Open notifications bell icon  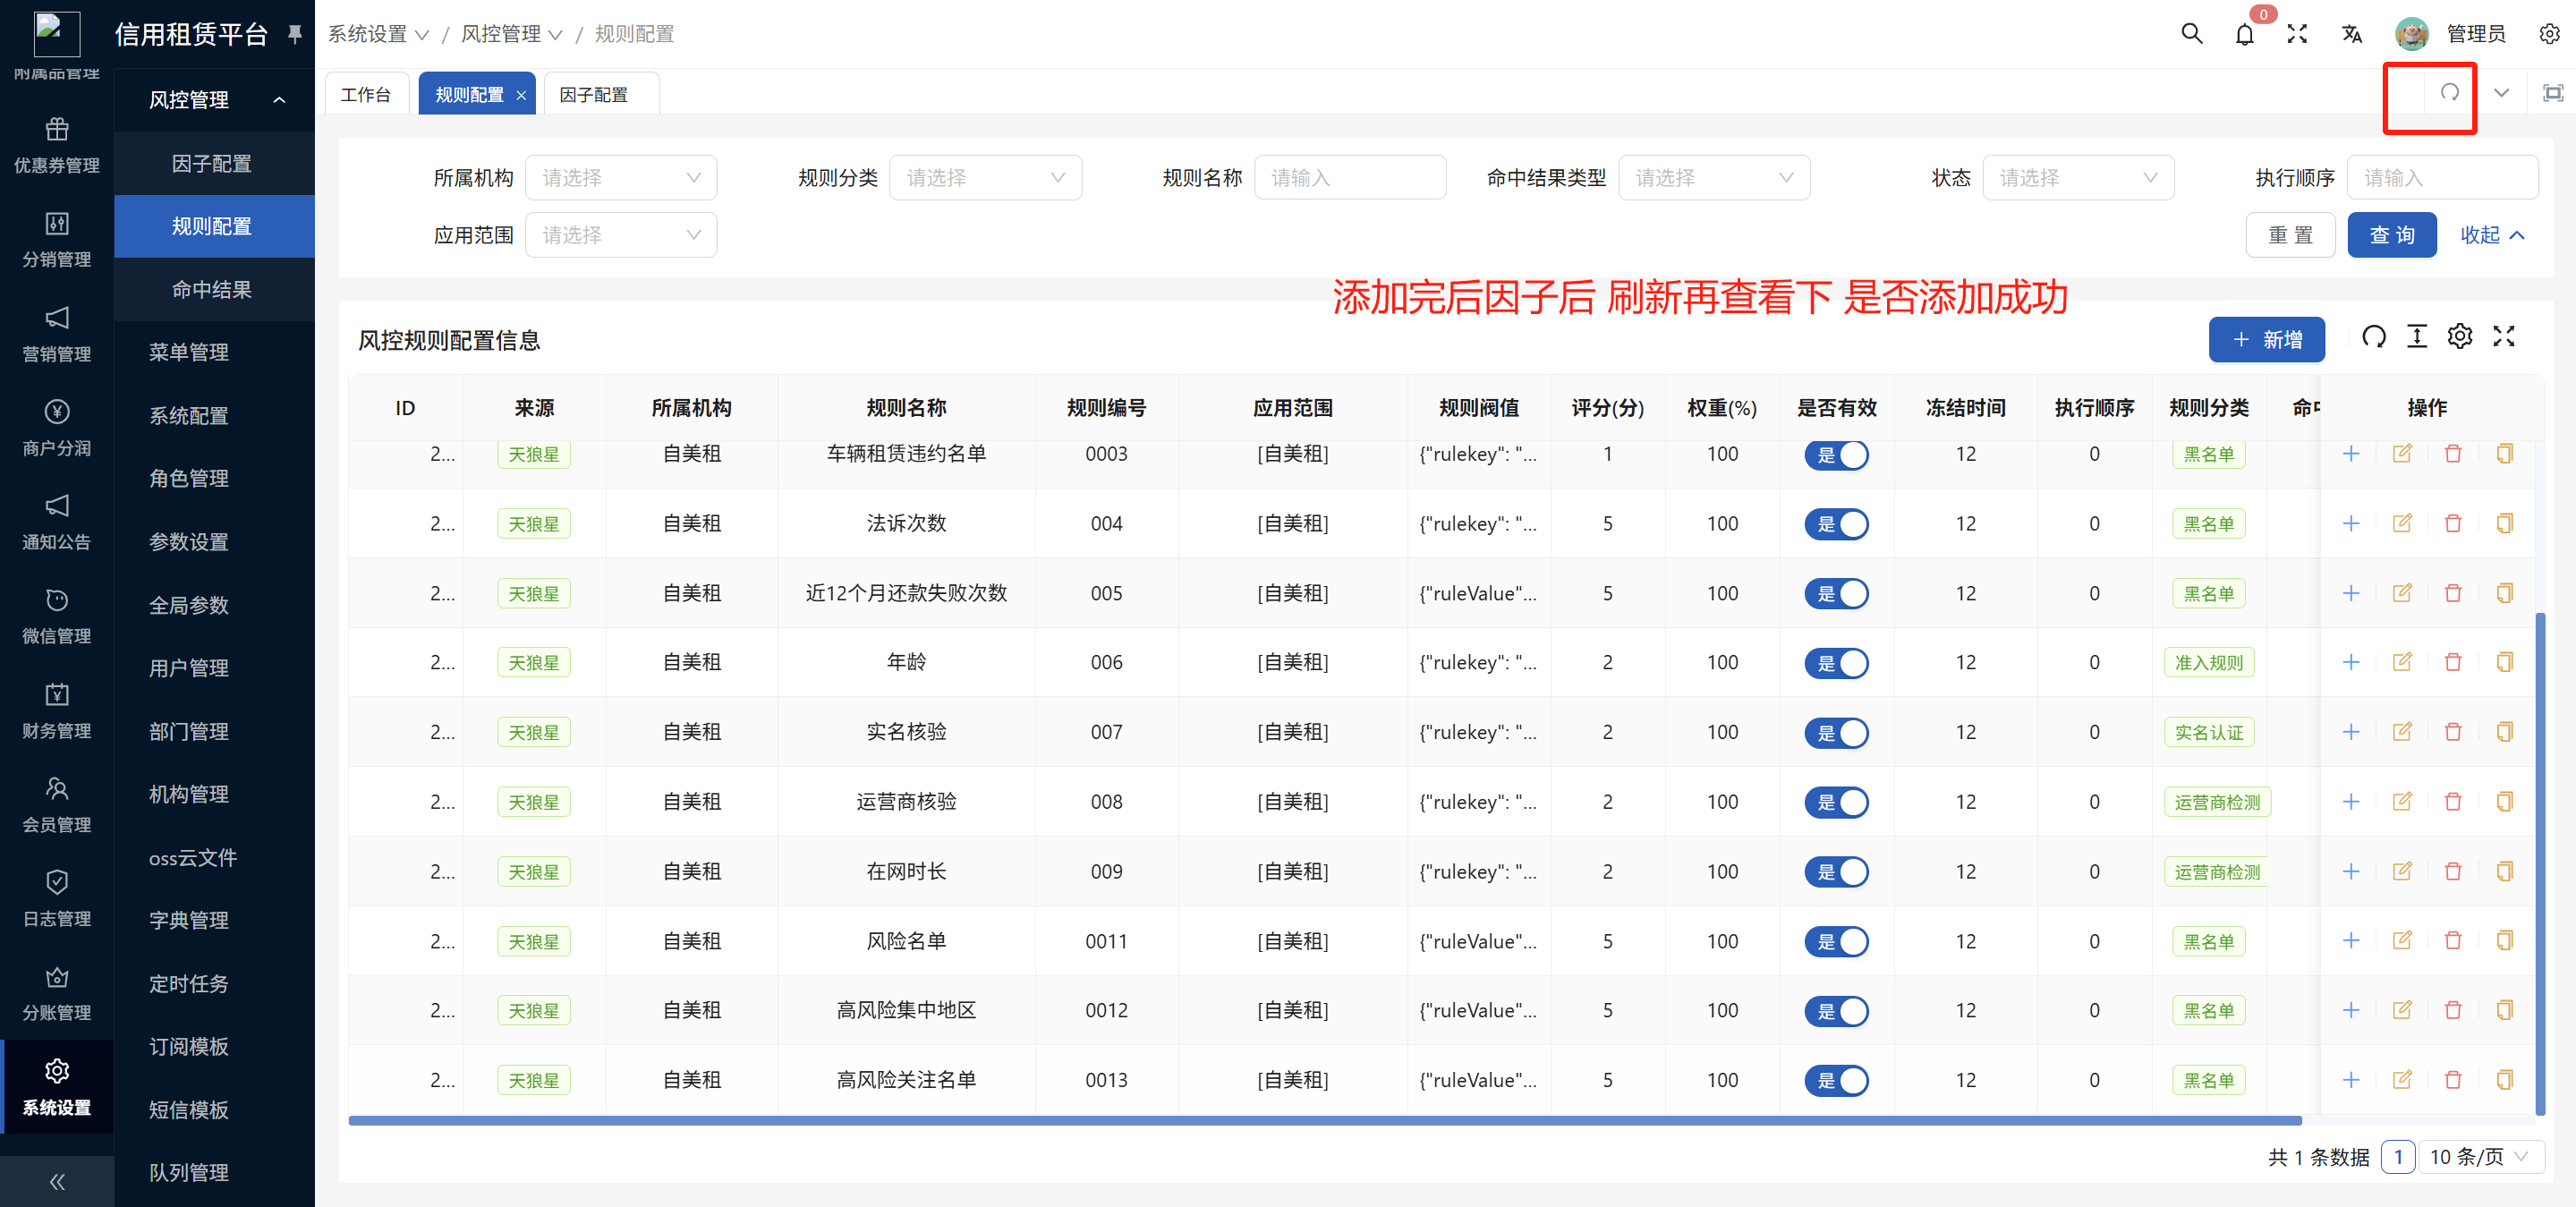click(2245, 35)
